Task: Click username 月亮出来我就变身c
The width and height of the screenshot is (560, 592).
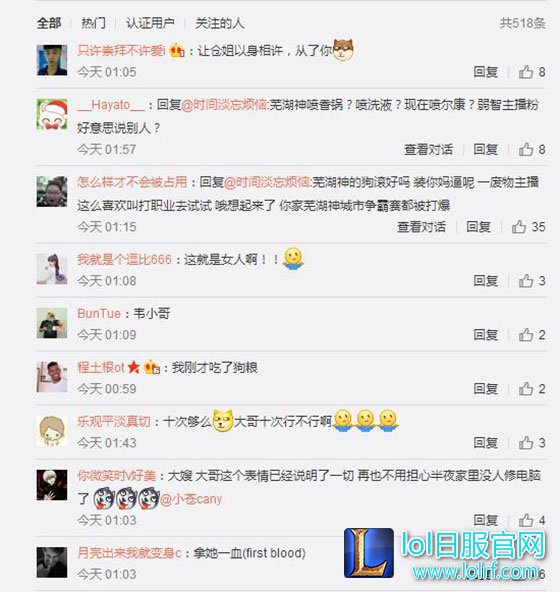Action: pos(129,553)
